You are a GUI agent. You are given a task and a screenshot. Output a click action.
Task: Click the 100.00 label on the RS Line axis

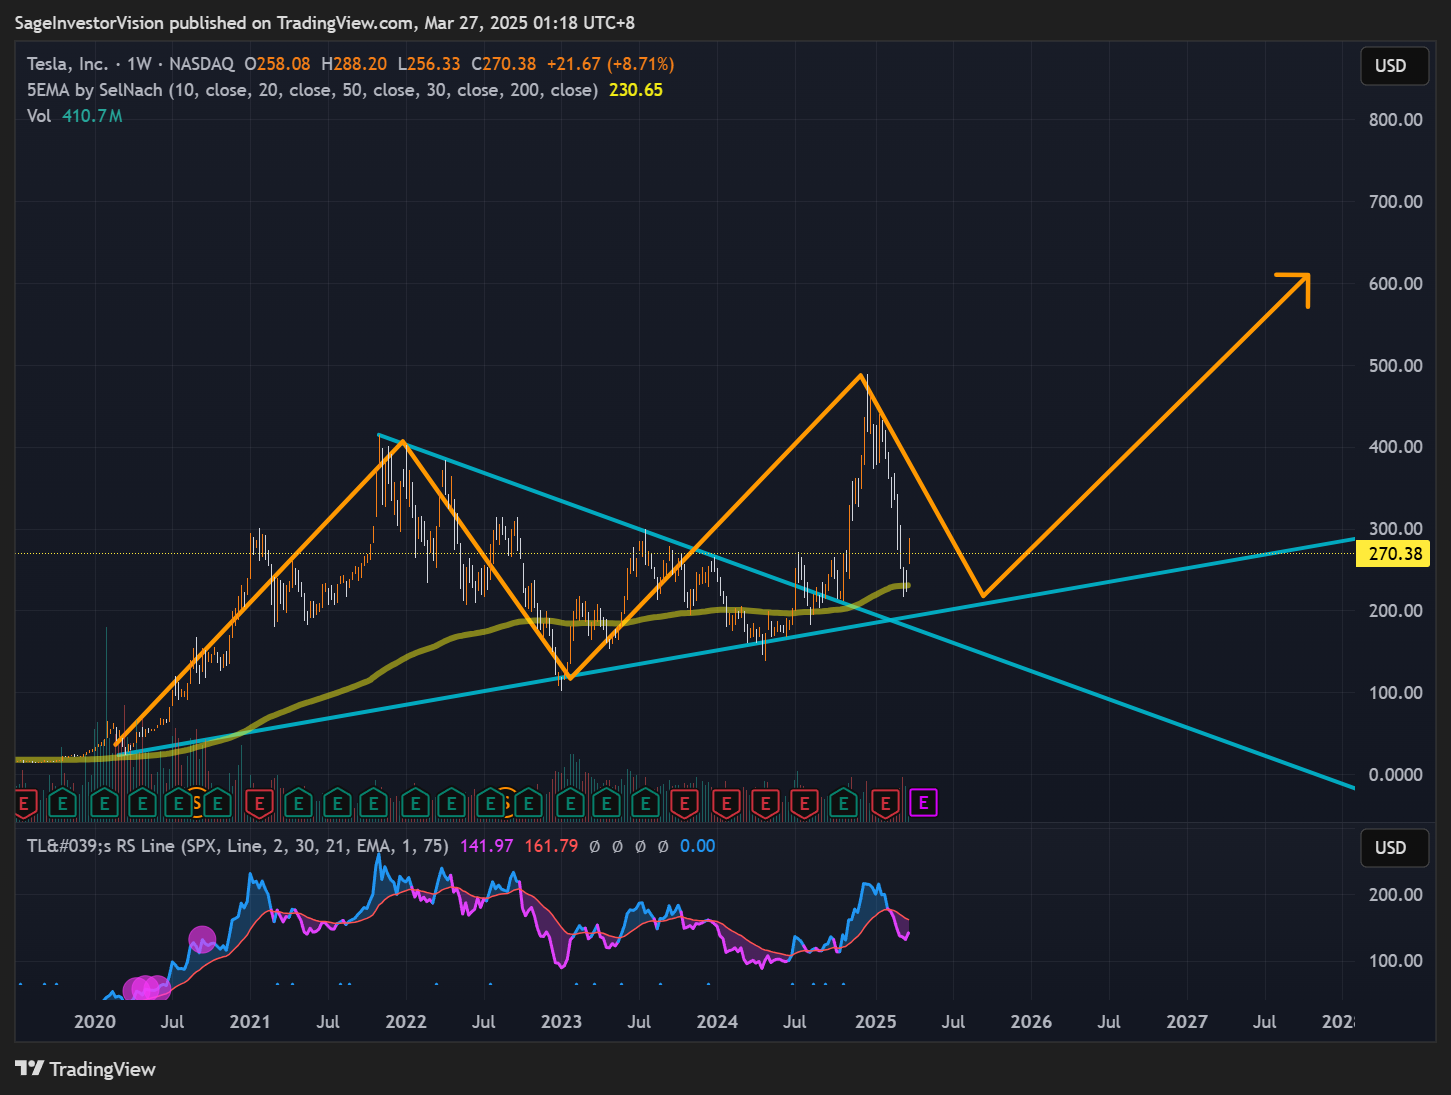[x=1396, y=961]
